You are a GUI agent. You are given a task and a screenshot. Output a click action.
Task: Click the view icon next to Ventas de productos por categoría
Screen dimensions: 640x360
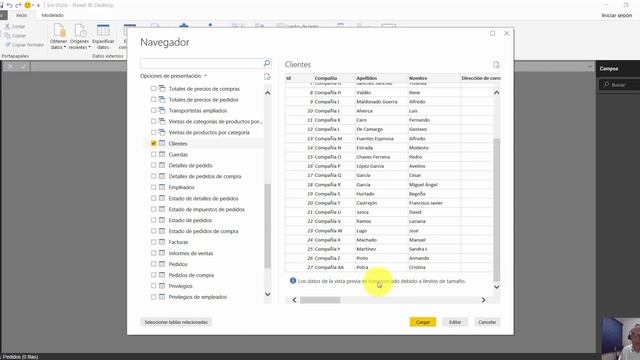[x=162, y=132]
